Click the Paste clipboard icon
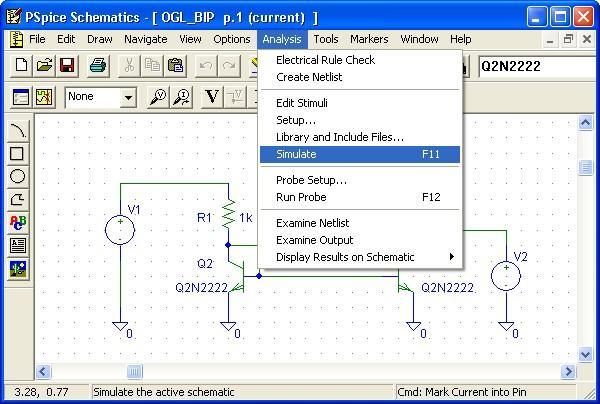Screen dimensions: 600x404 click(x=175, y=66)
